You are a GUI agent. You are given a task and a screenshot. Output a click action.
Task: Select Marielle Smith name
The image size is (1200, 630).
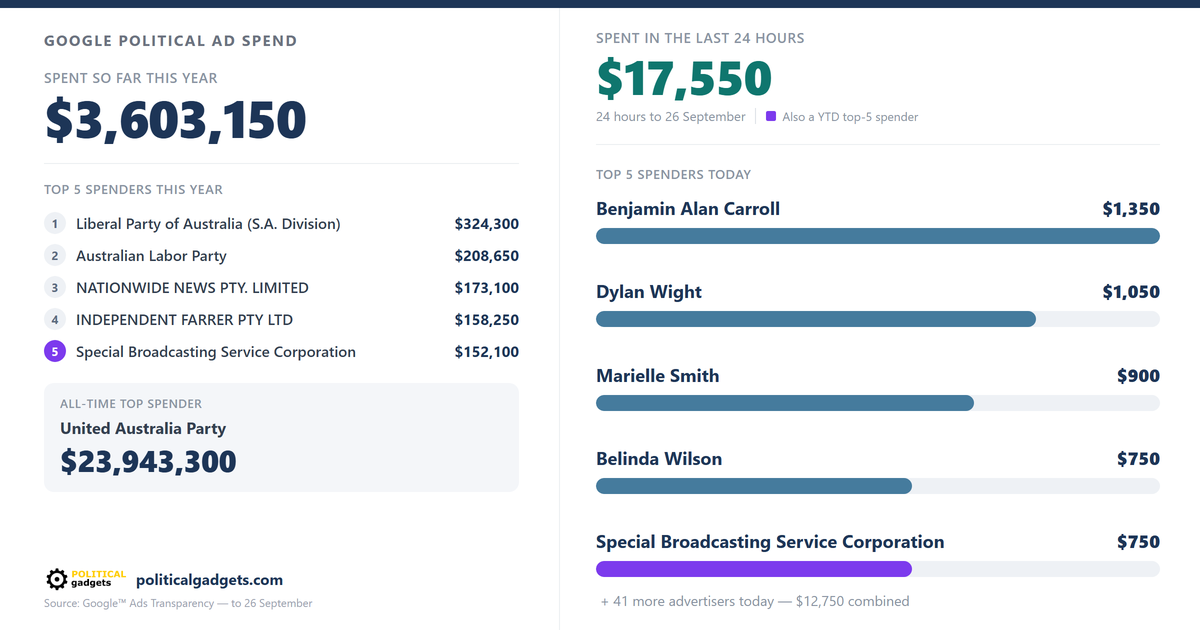[x=658, y=376]
